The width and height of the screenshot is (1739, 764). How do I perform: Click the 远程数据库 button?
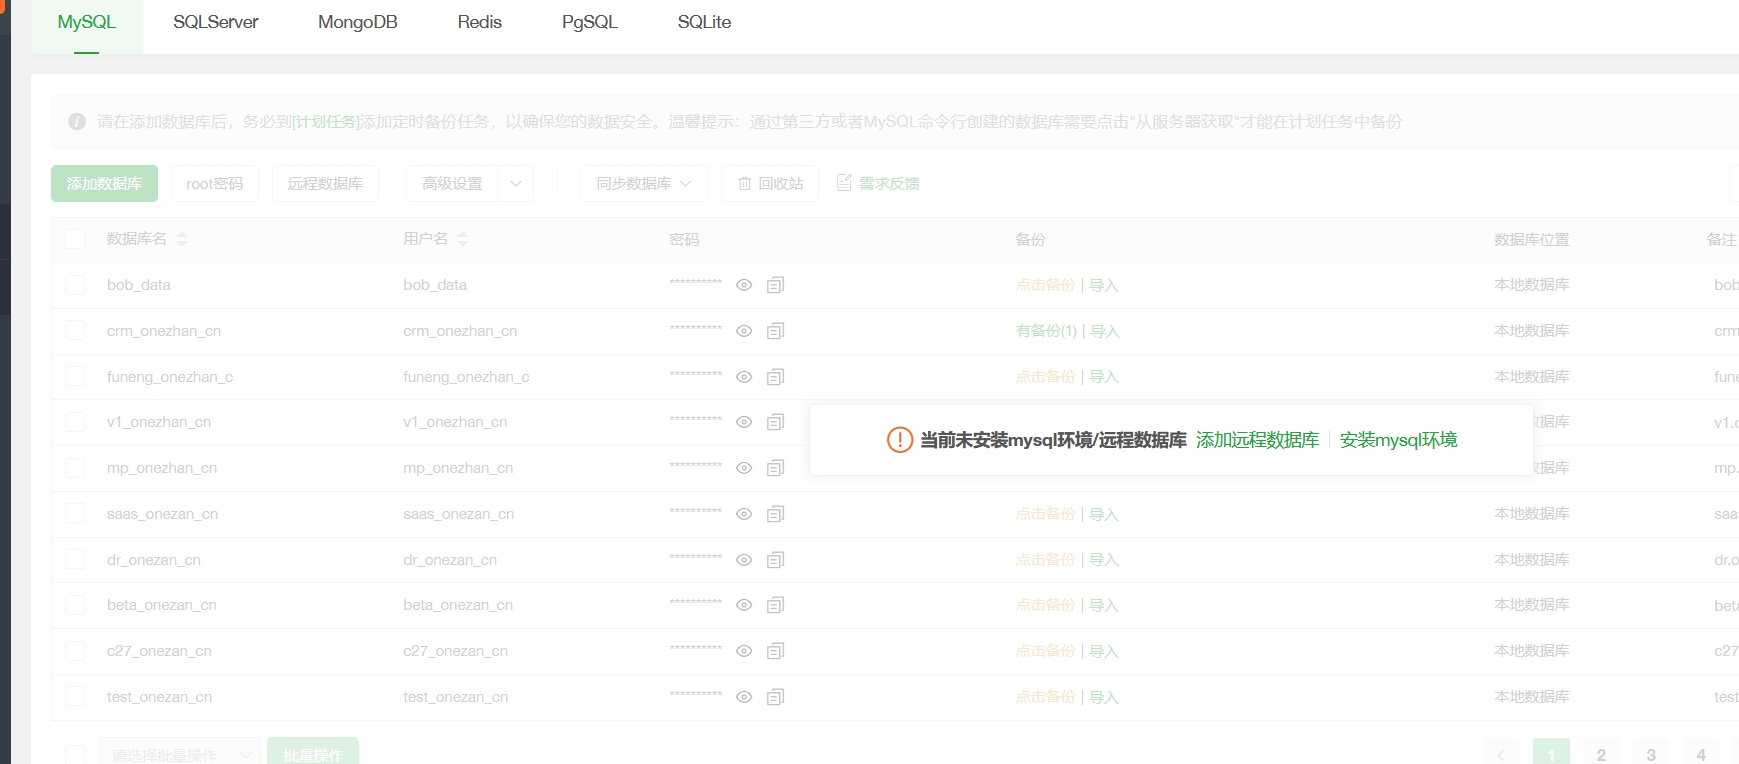(325, 184)
